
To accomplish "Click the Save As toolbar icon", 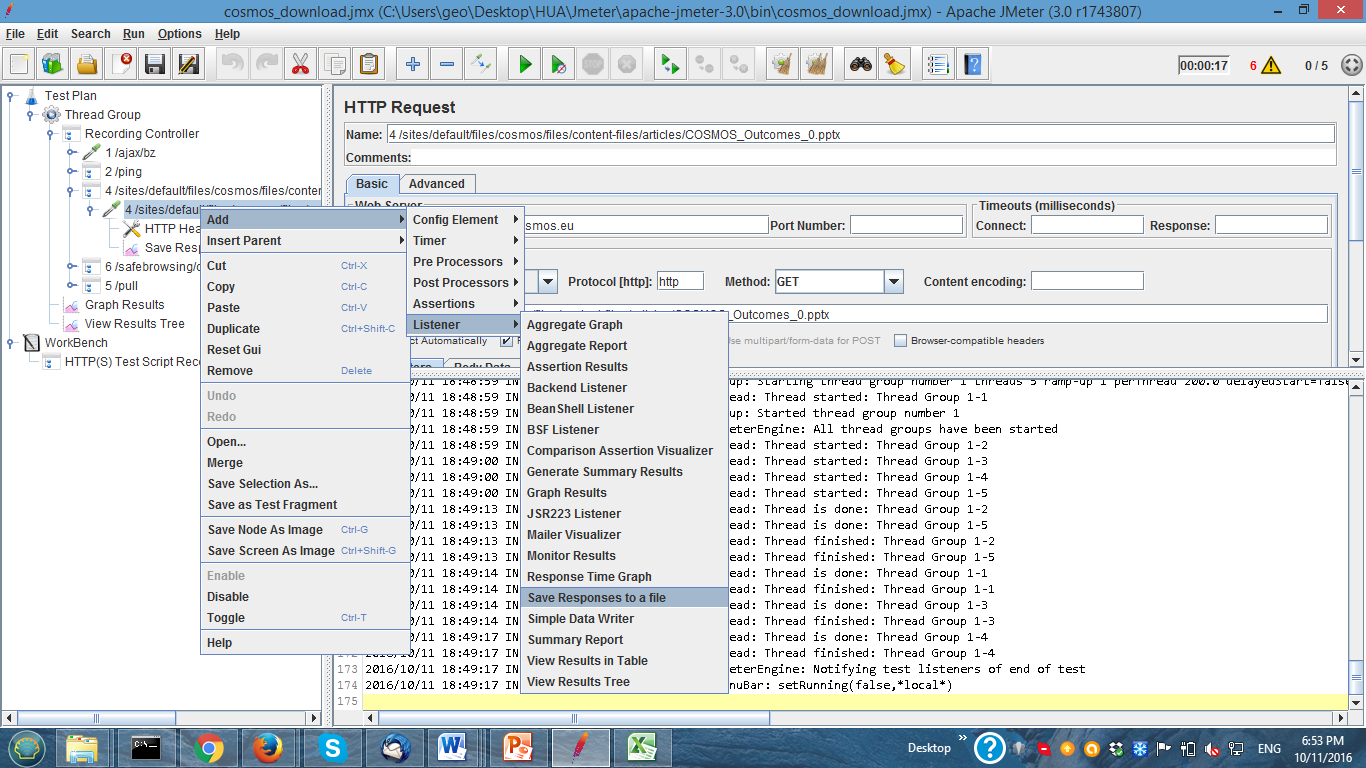I will tap(188, 65).
